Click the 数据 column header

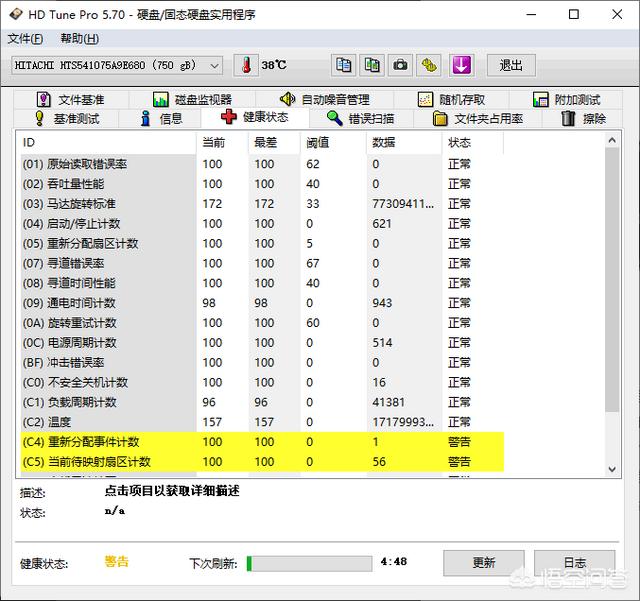[404, 142]
